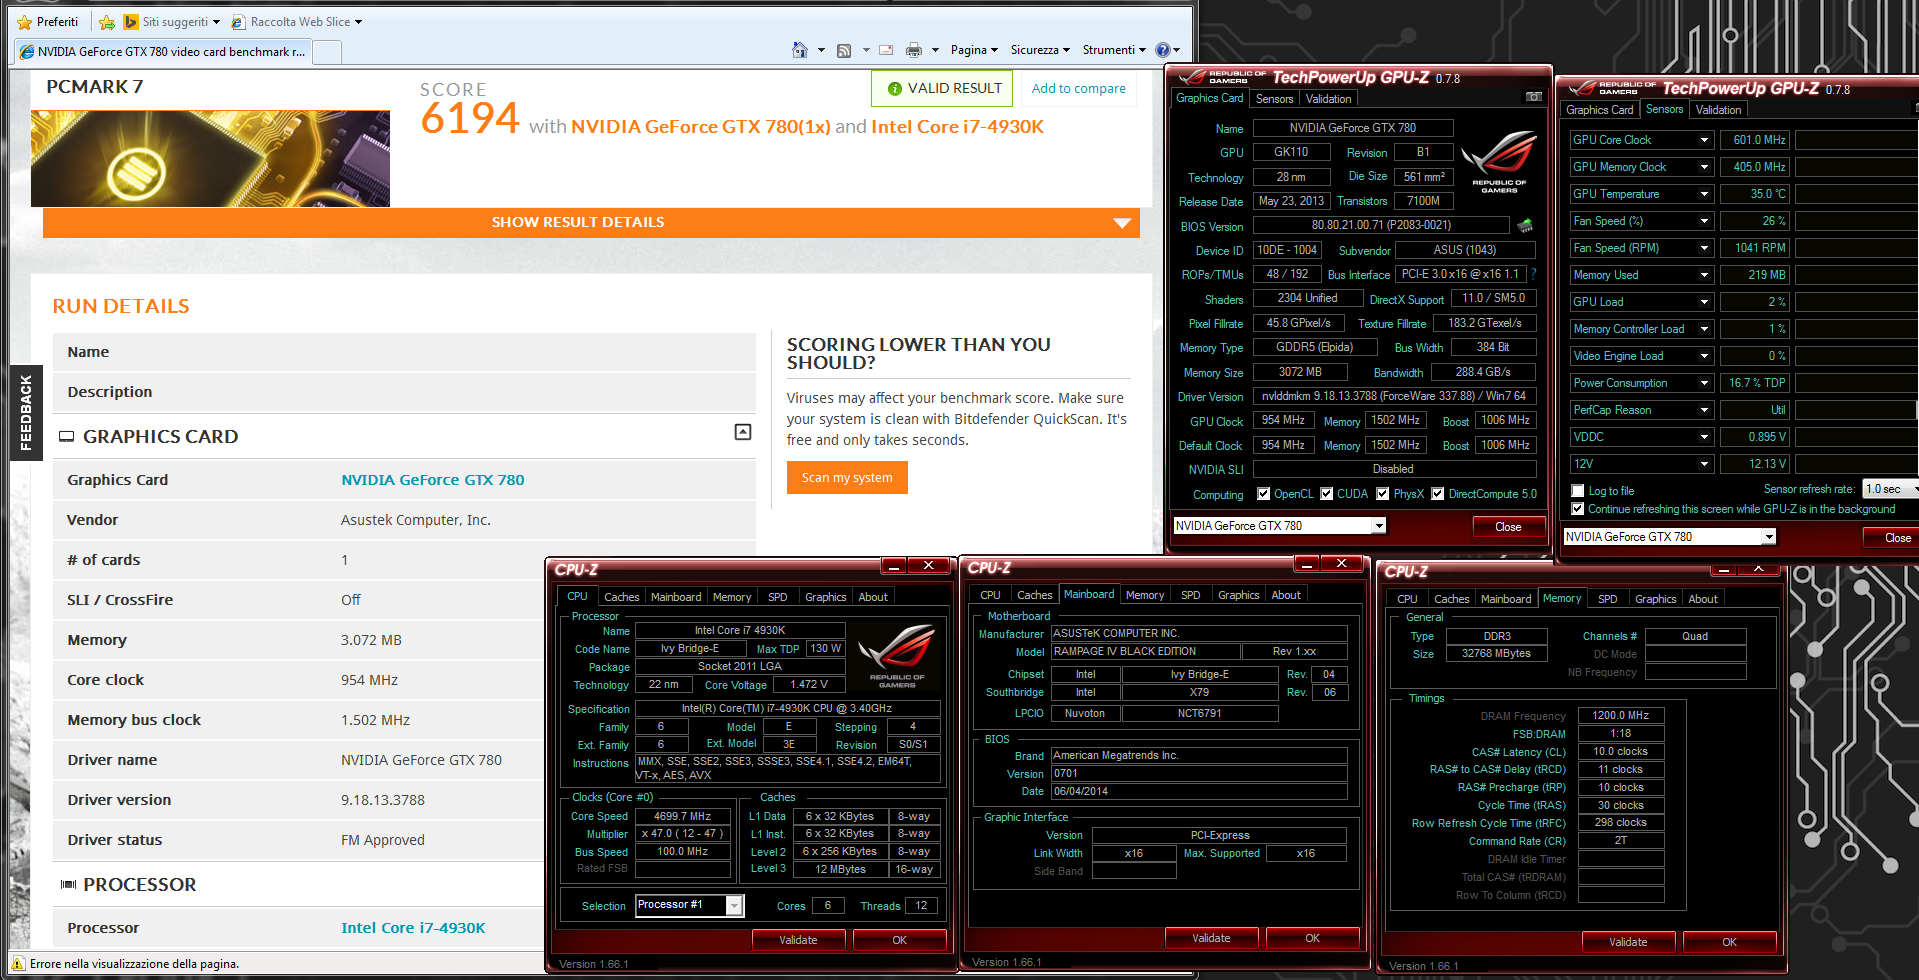Click the add-to-favorites bar star icon
The image size is (1919, 980).
coord(107,22)
